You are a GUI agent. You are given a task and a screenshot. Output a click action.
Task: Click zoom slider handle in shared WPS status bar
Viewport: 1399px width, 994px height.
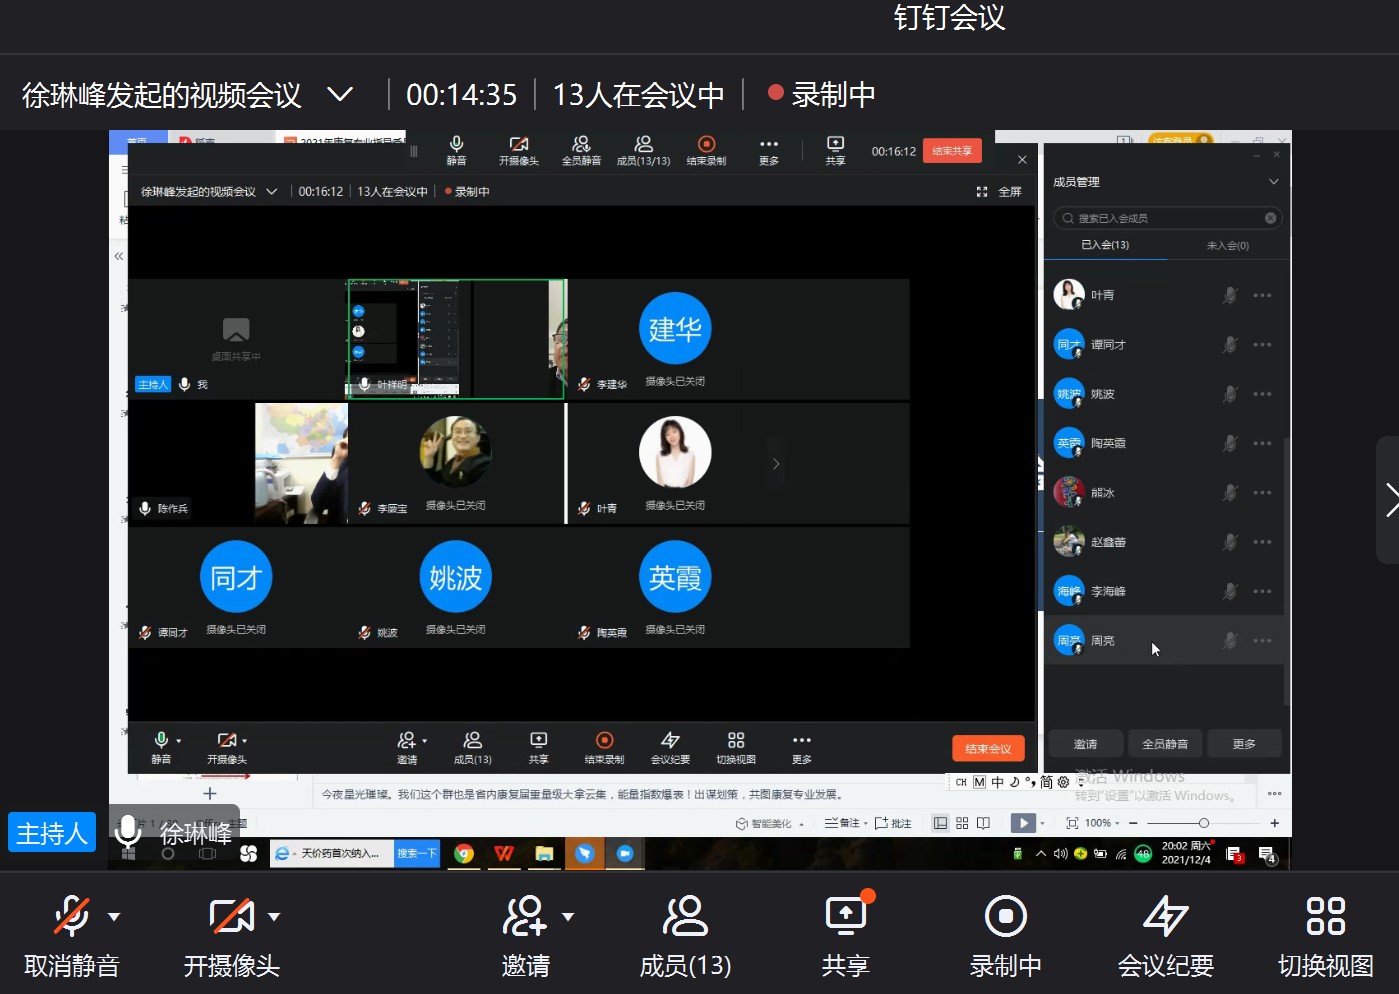click(1203, 823)
